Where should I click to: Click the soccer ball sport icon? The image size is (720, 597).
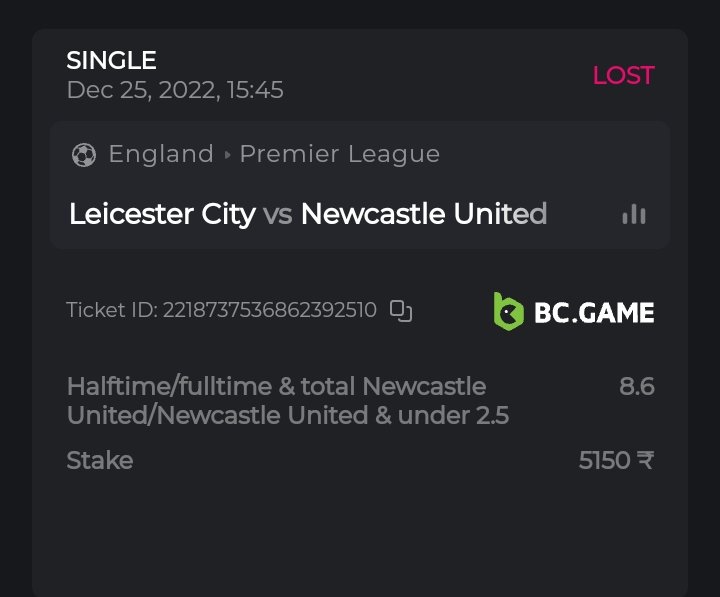[84, 155]
